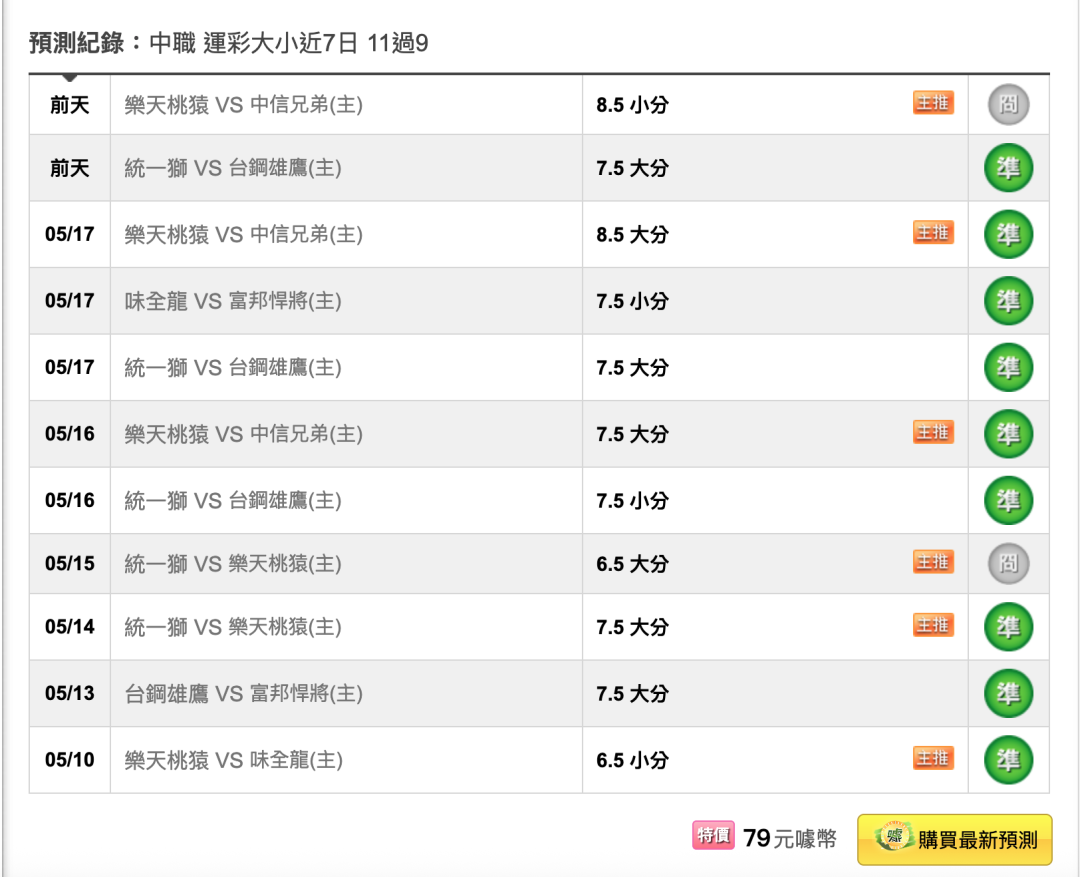Click the 準 icon in the 05/16 樂天桃猿 row
The image size is (1080, 877).
1008,434
